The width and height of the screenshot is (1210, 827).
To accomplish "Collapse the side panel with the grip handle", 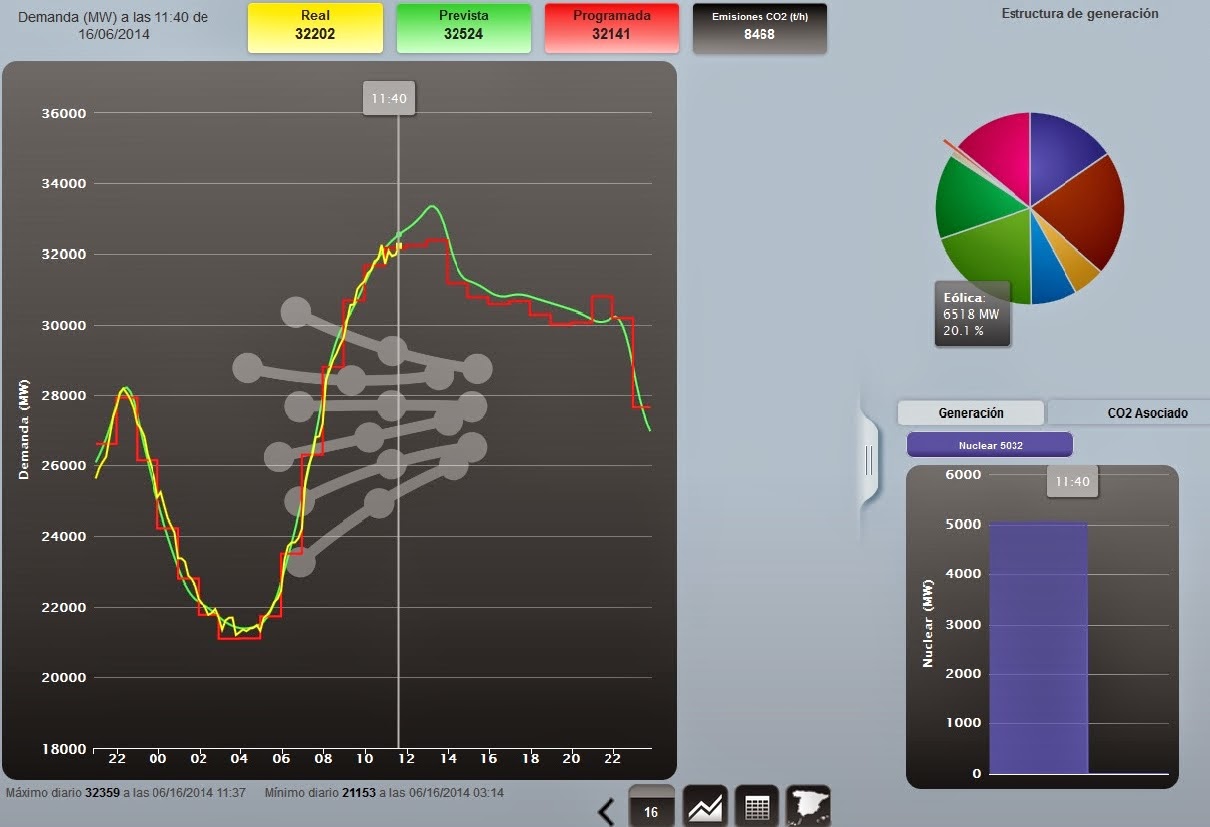I will click(869, 460).
